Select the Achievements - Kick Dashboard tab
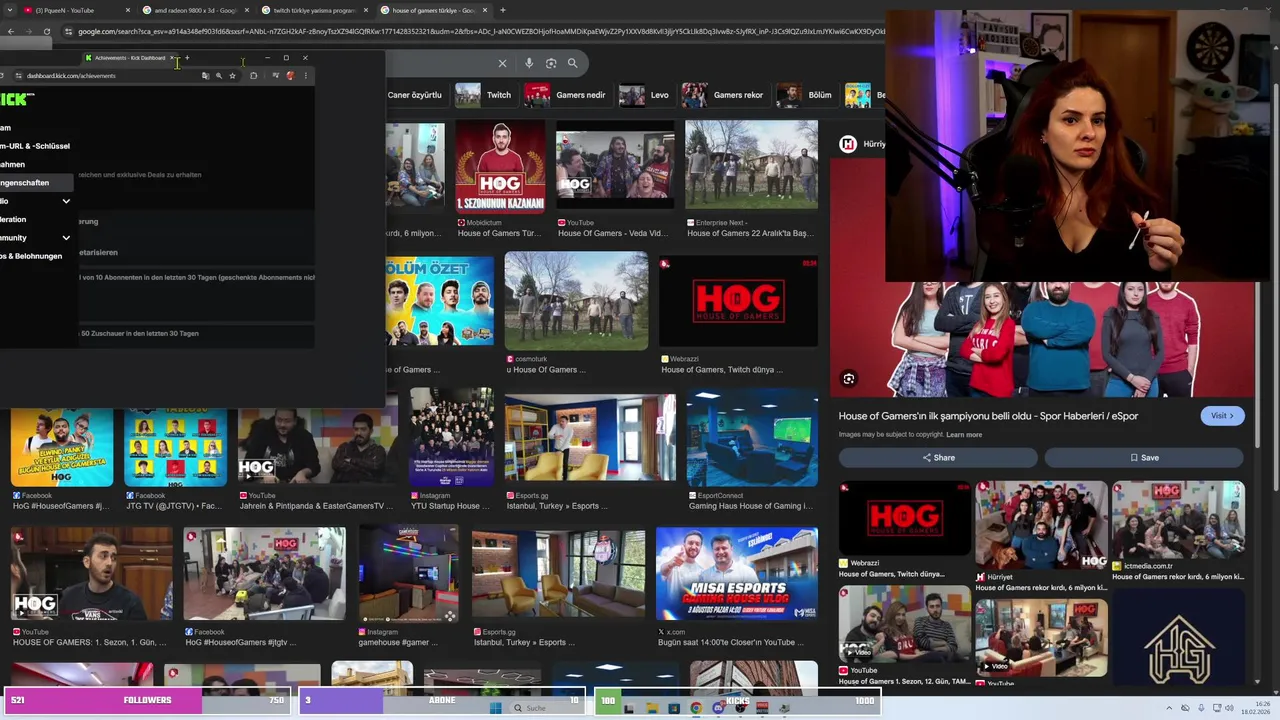This screenshot has width=1280, height=720. pos(130,58)
